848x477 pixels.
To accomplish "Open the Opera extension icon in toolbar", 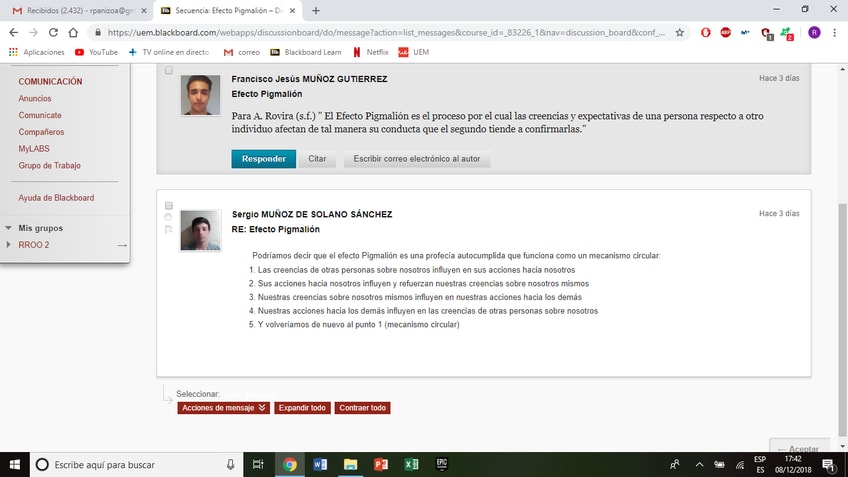I will (x=706, y=32).
